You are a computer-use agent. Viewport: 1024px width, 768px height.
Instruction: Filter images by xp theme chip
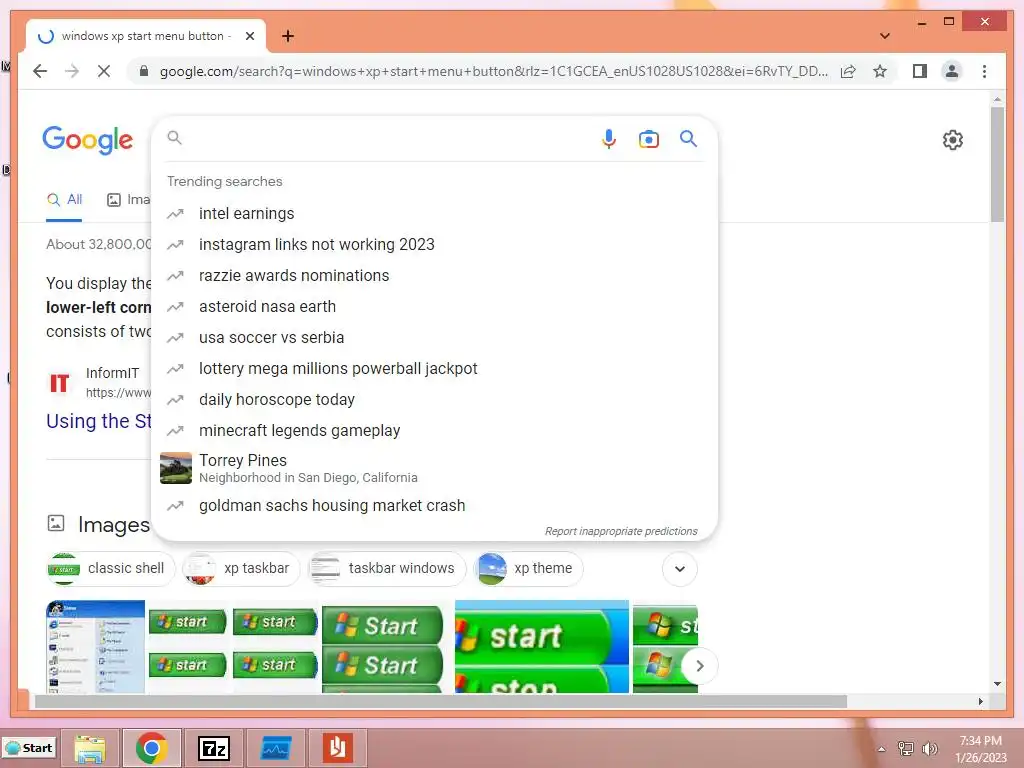[528, 568]
